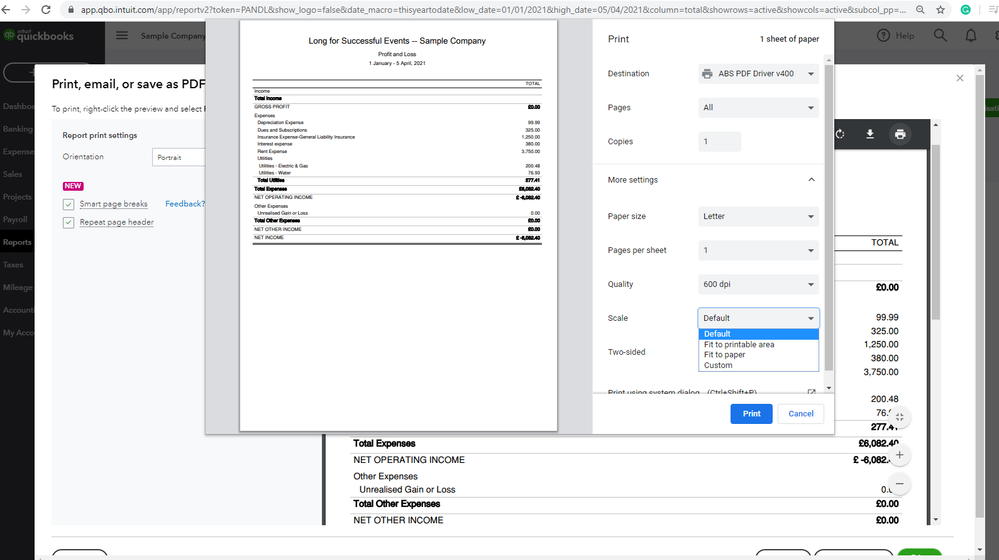Viewport: 999px width, 560px height.
Task: Click the PDF viewer rotate icon
Action: (x=840, y=134)
